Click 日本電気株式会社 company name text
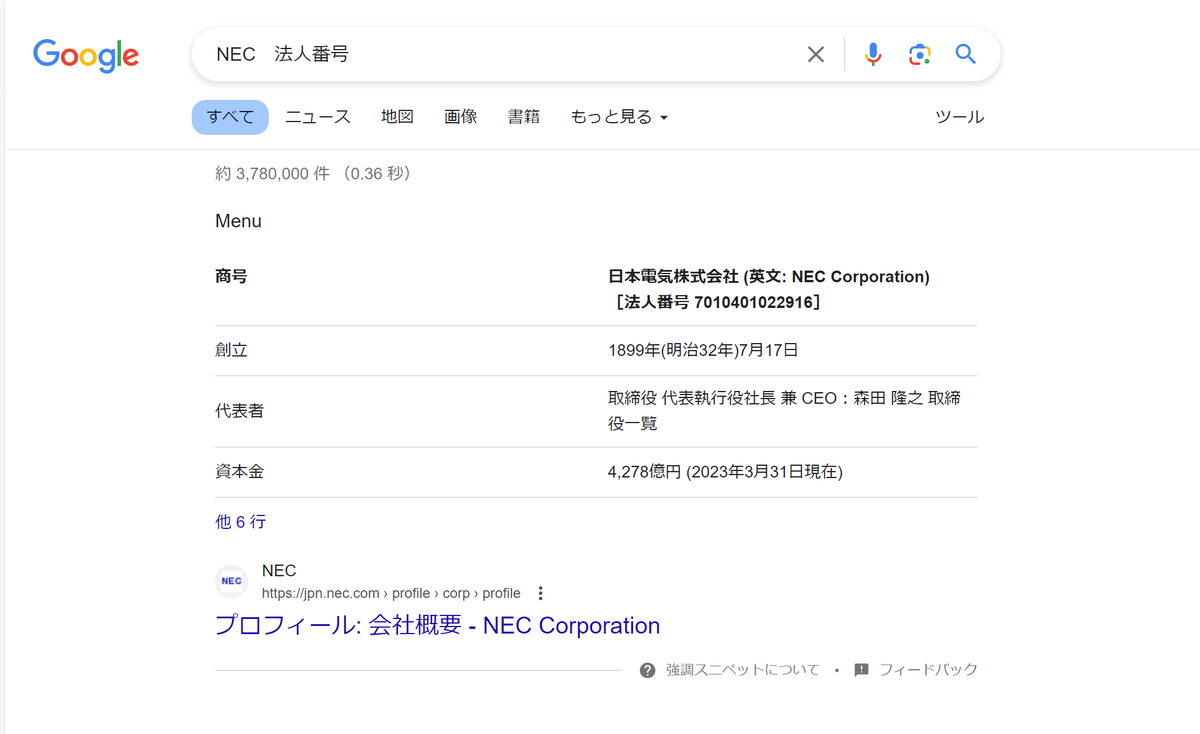 [673, 277]
